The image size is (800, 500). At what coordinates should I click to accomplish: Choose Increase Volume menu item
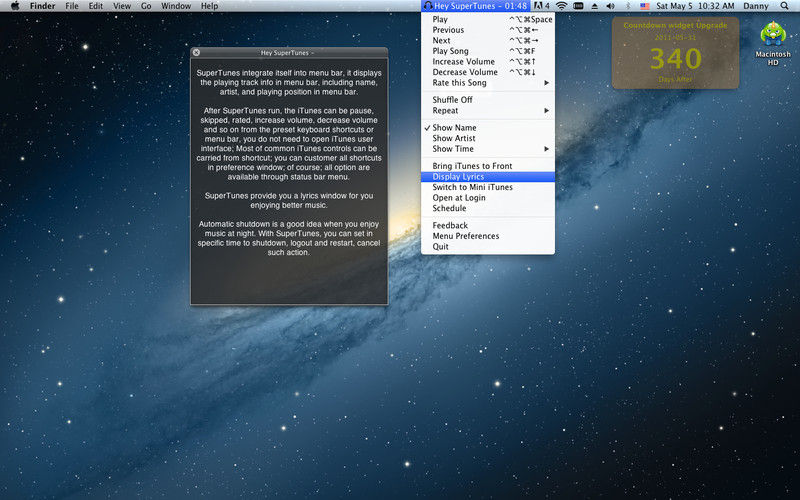pos(488,62)
